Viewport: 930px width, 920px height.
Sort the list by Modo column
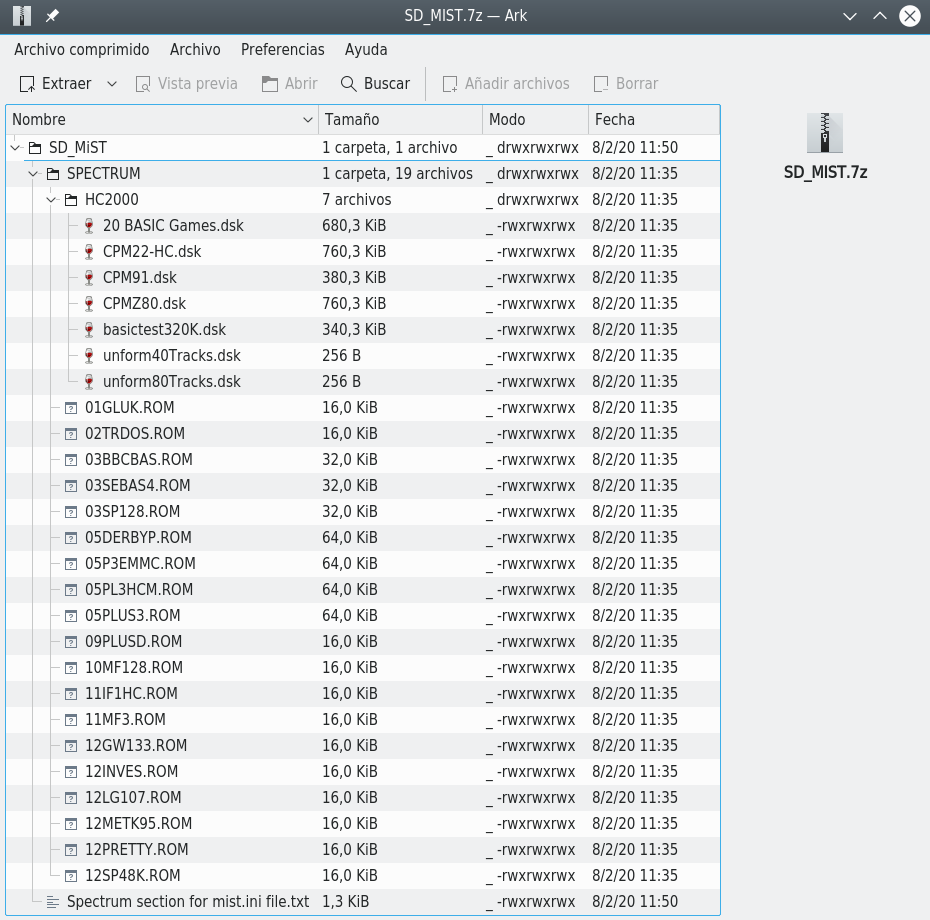pyautogui.click(x=536, y=120)
